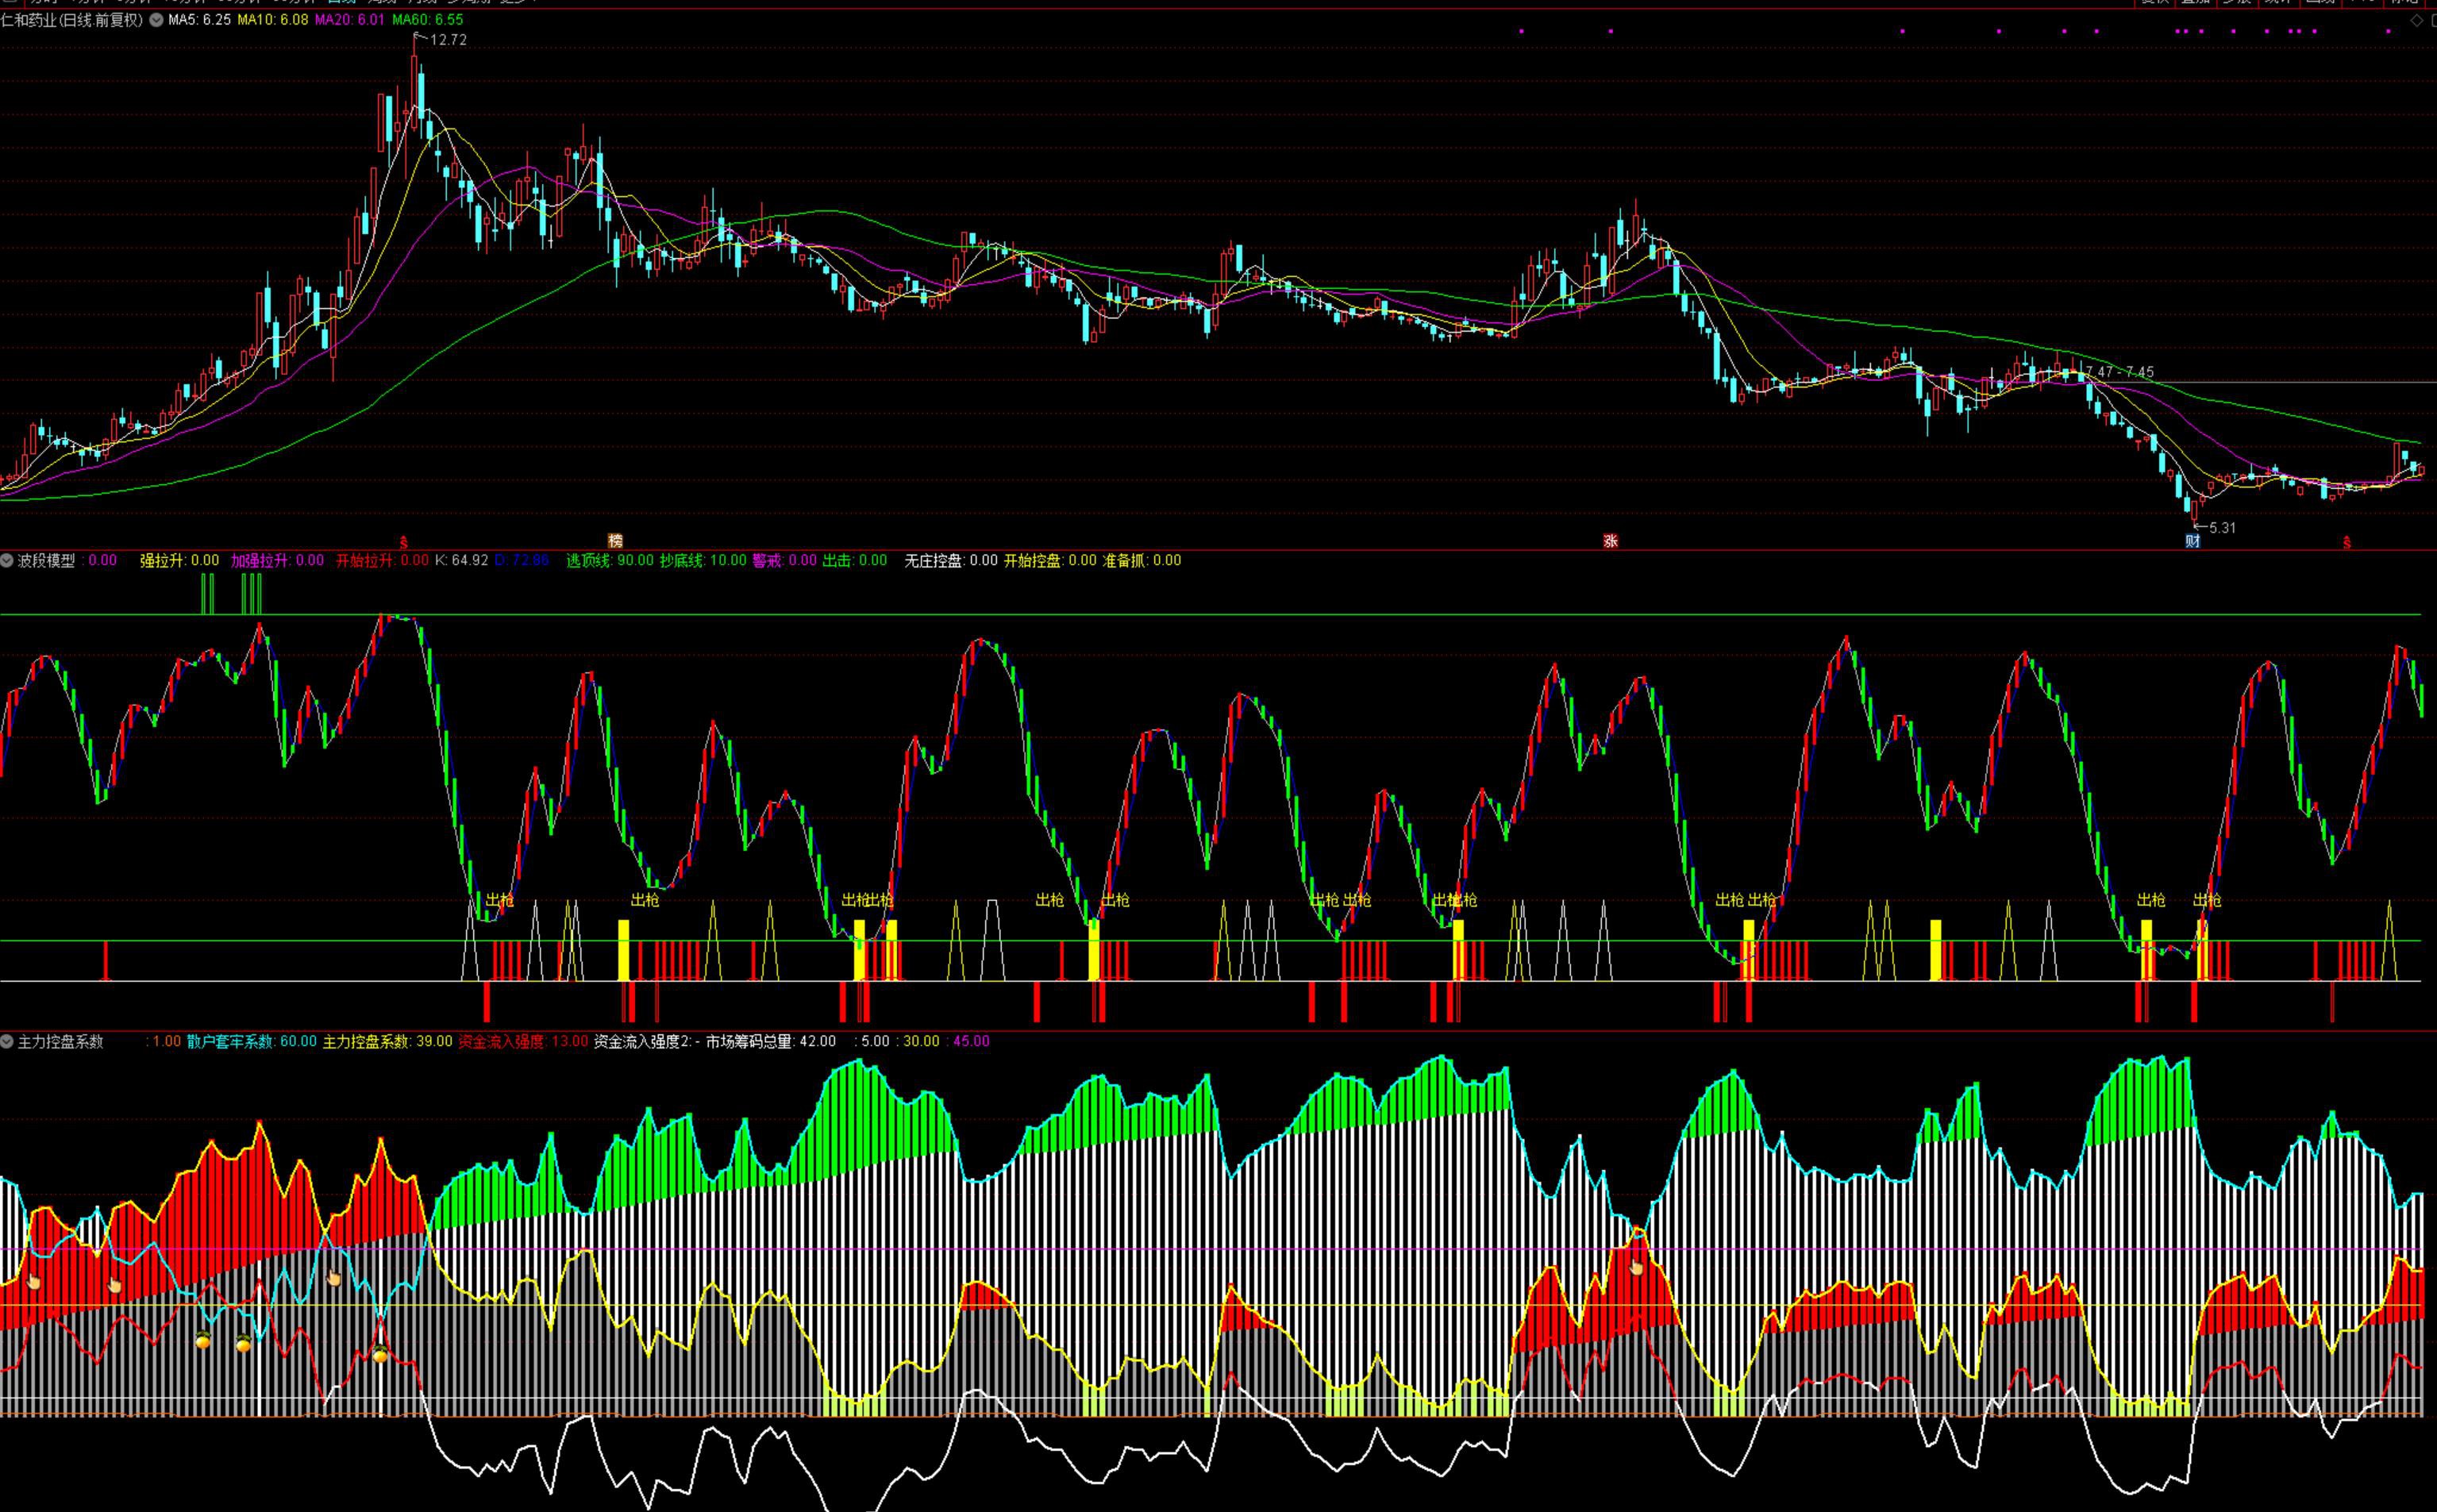Click the 加强拉升: 0.00 value
The width and height of the screenshot is (2437, 1512).
[277, 561]
